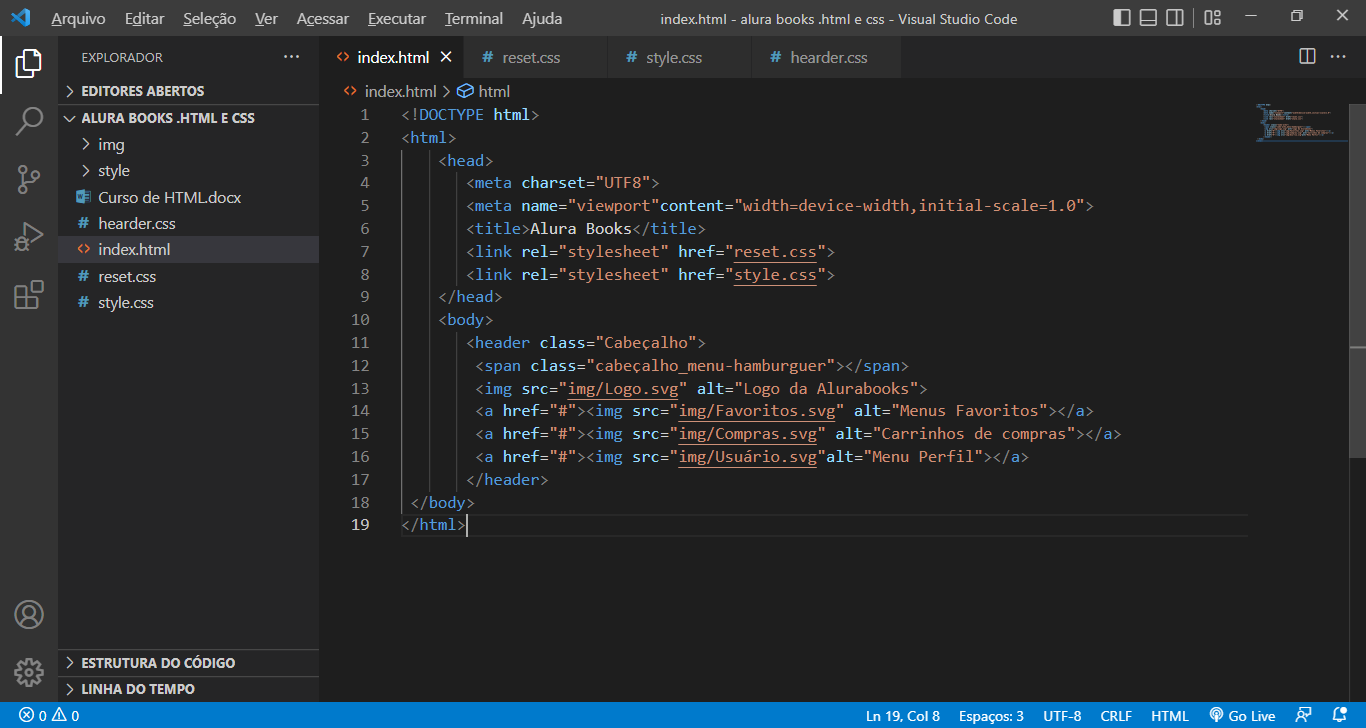Click the img/Compras.svg path on line 15
Image resolution: width=1366 pixels, height=728 pixels.
(x=748, y=434)
